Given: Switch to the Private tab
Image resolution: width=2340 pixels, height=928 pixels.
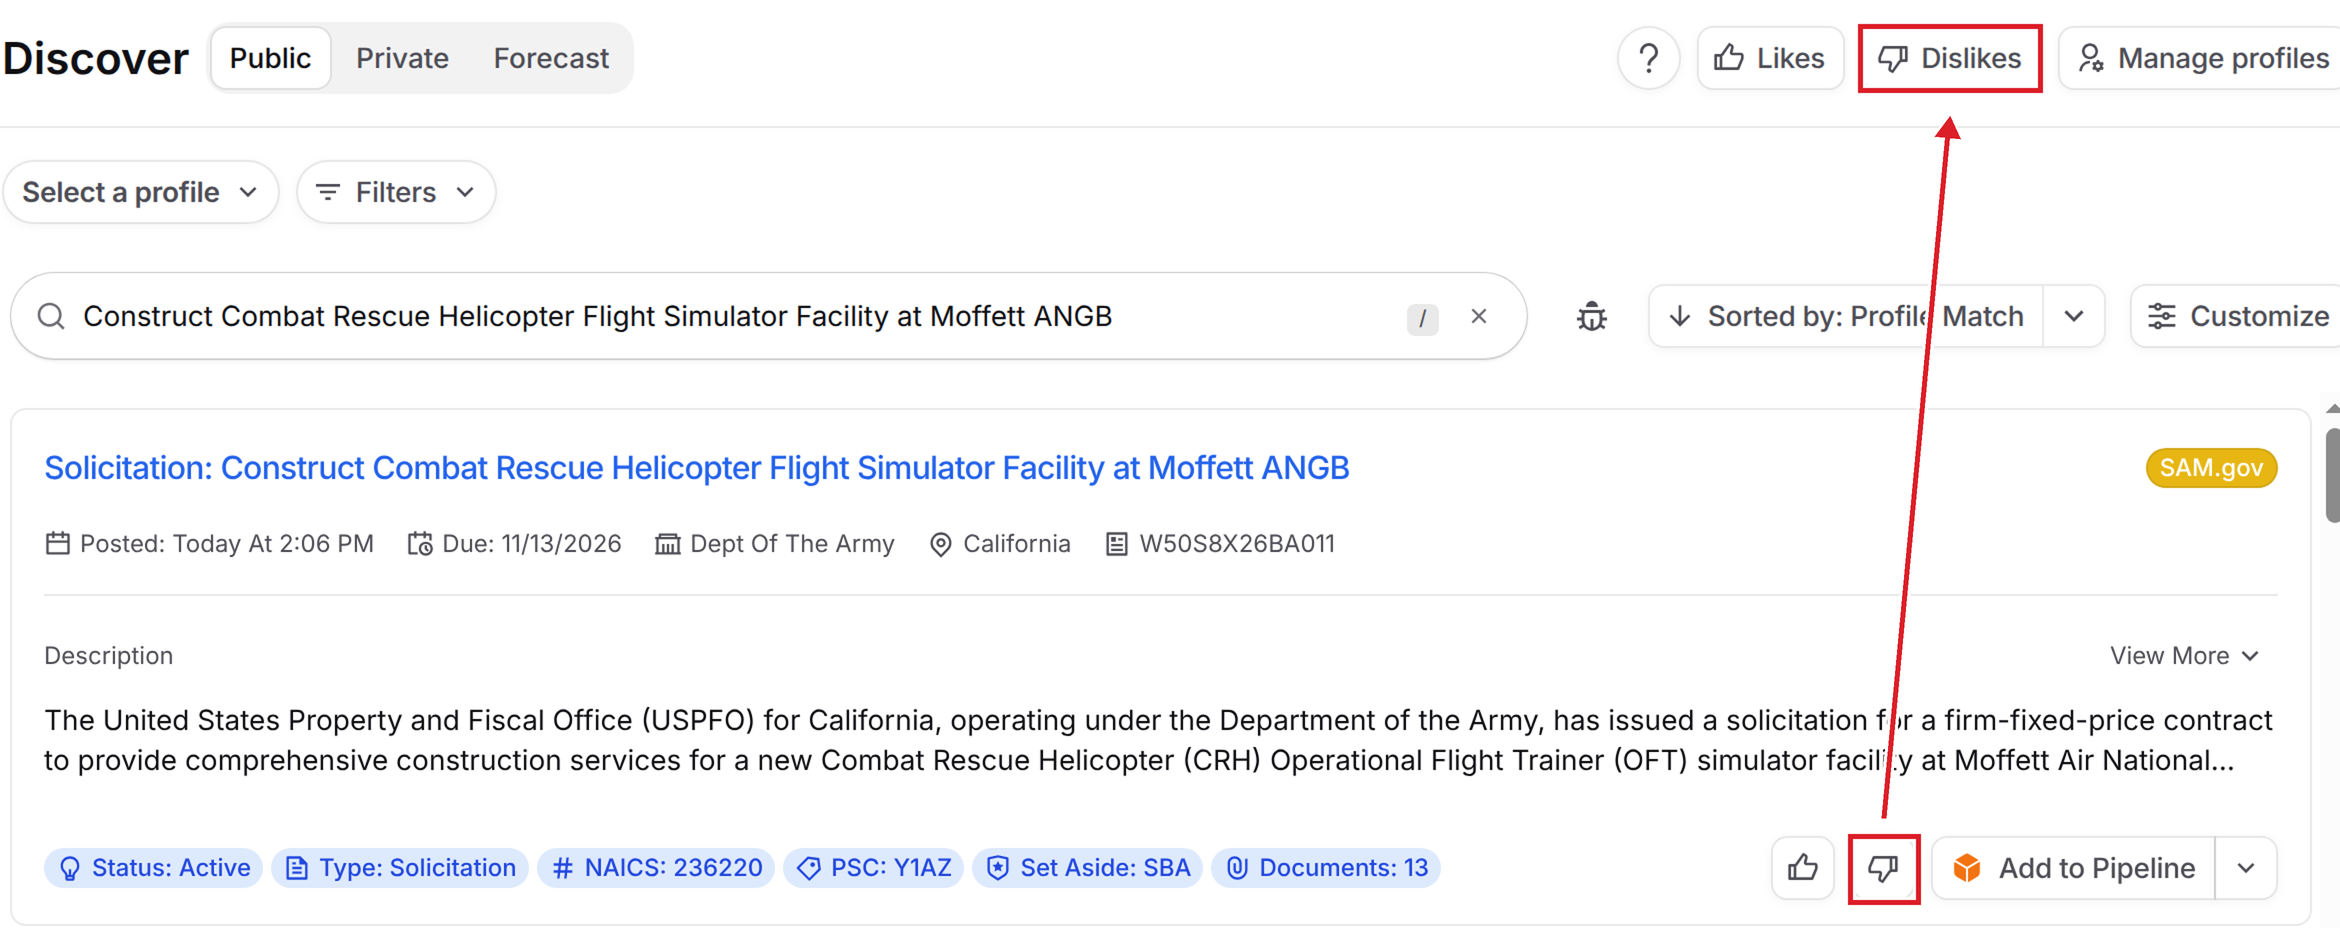Looking at the screenshot, I should point(402,58).
